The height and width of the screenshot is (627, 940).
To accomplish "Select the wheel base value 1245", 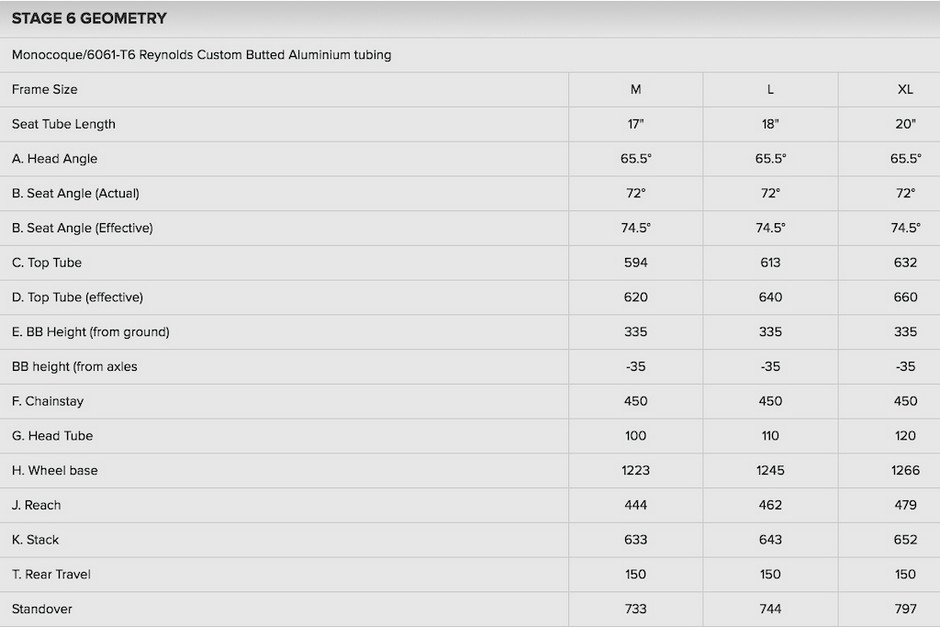I will click(770, 471).
